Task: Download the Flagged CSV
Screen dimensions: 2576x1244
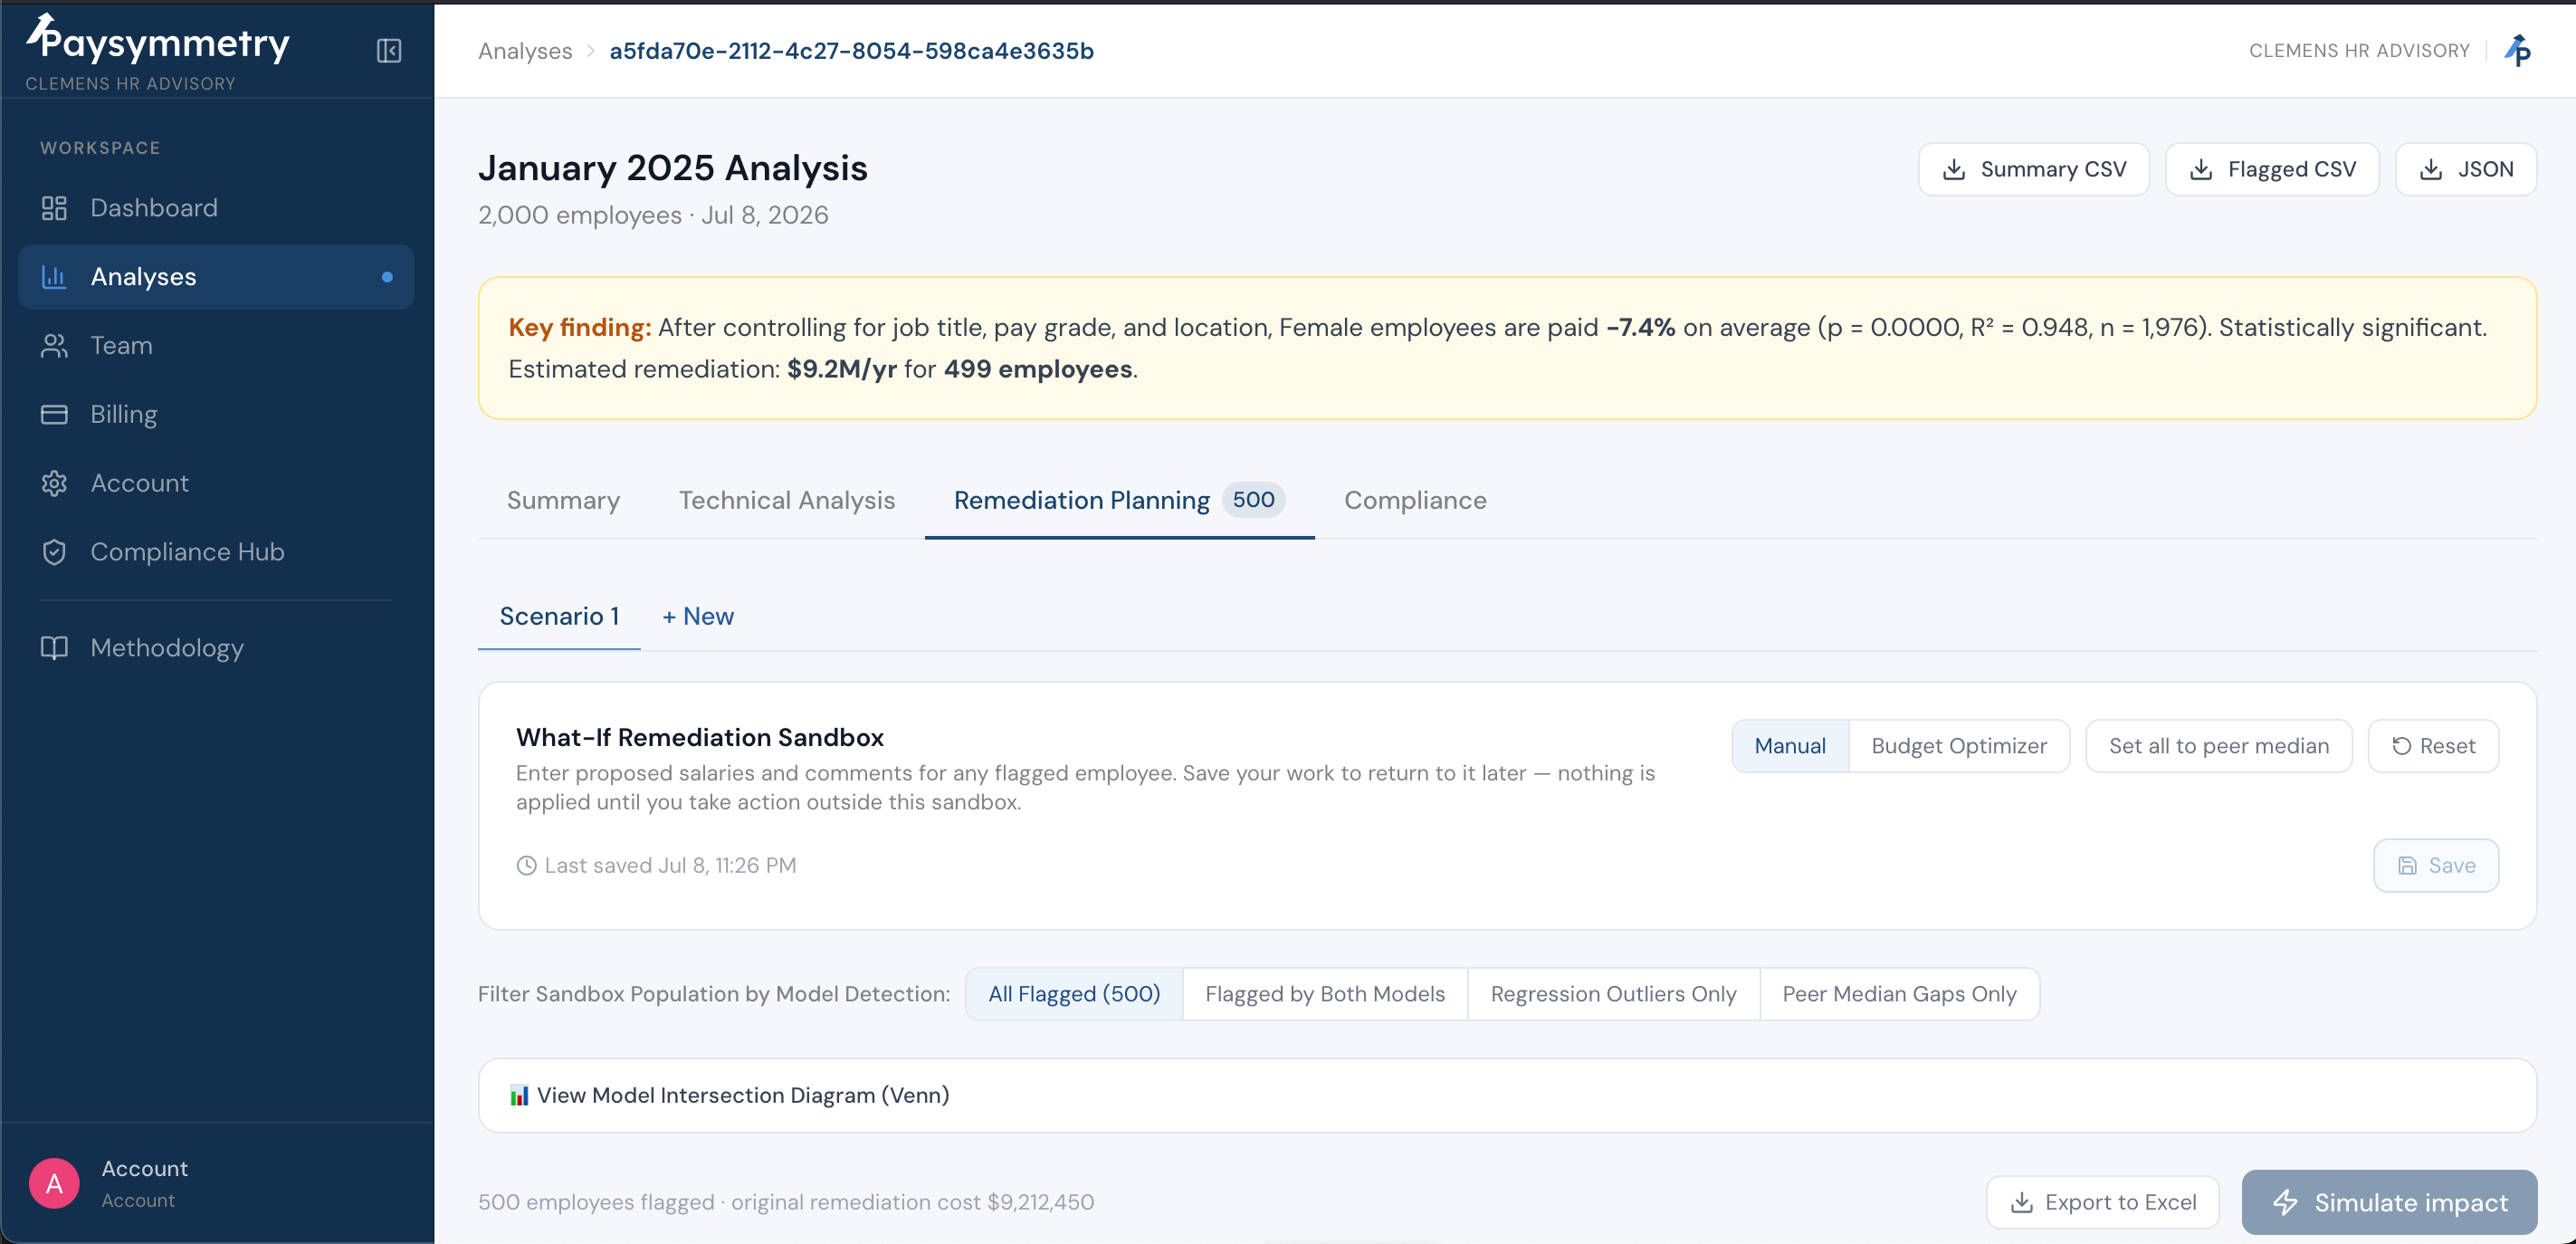Action: click(x=2272, y=169)
